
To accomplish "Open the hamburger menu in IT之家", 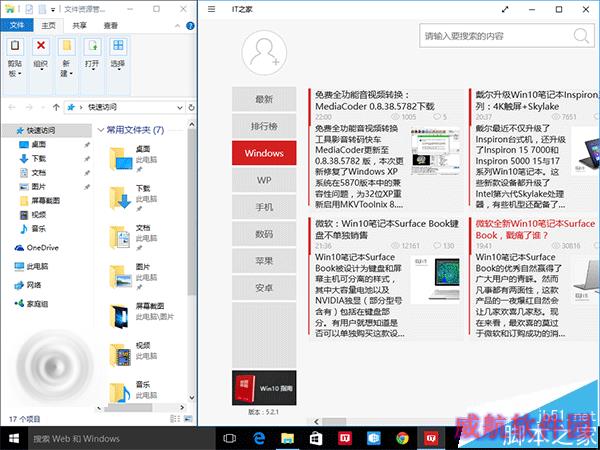I will click(x=211, y=9).
